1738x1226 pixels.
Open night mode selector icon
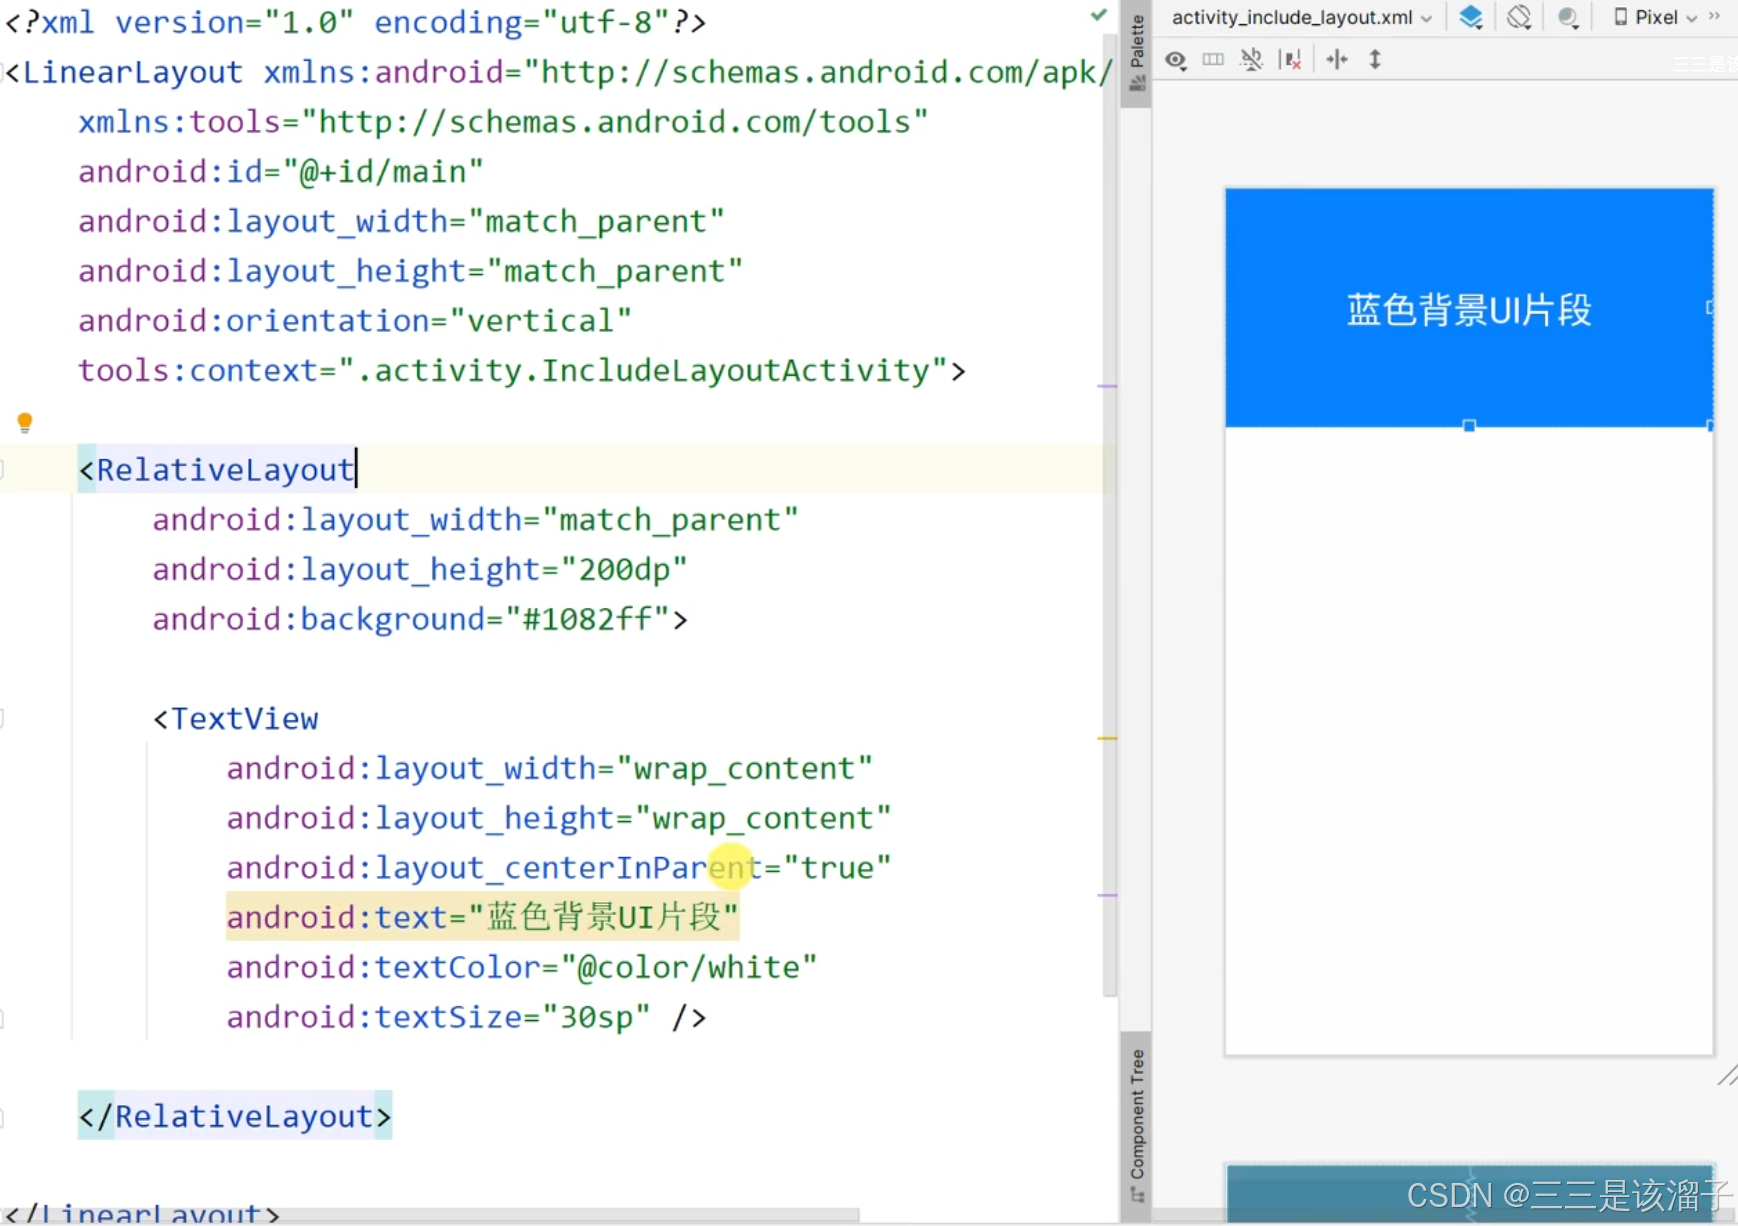(1569, 18)
